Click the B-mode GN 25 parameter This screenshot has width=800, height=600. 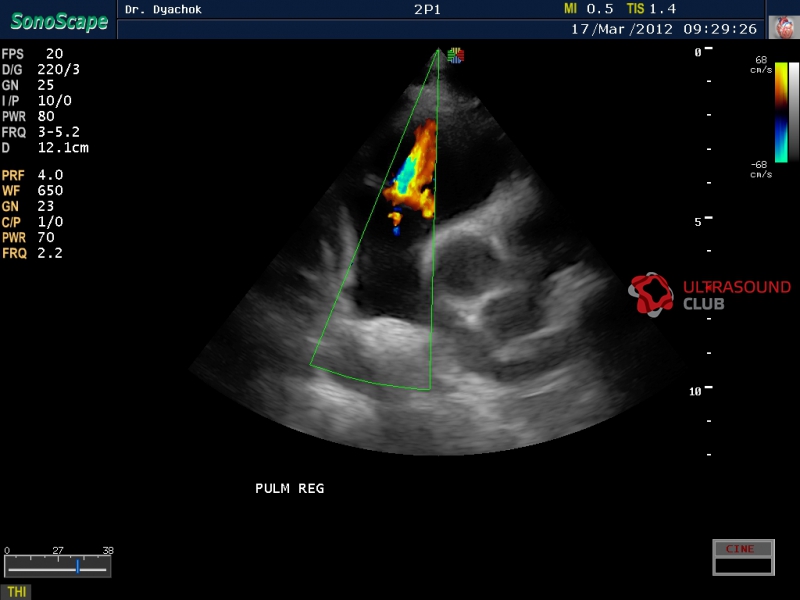(x=28, y=85)
